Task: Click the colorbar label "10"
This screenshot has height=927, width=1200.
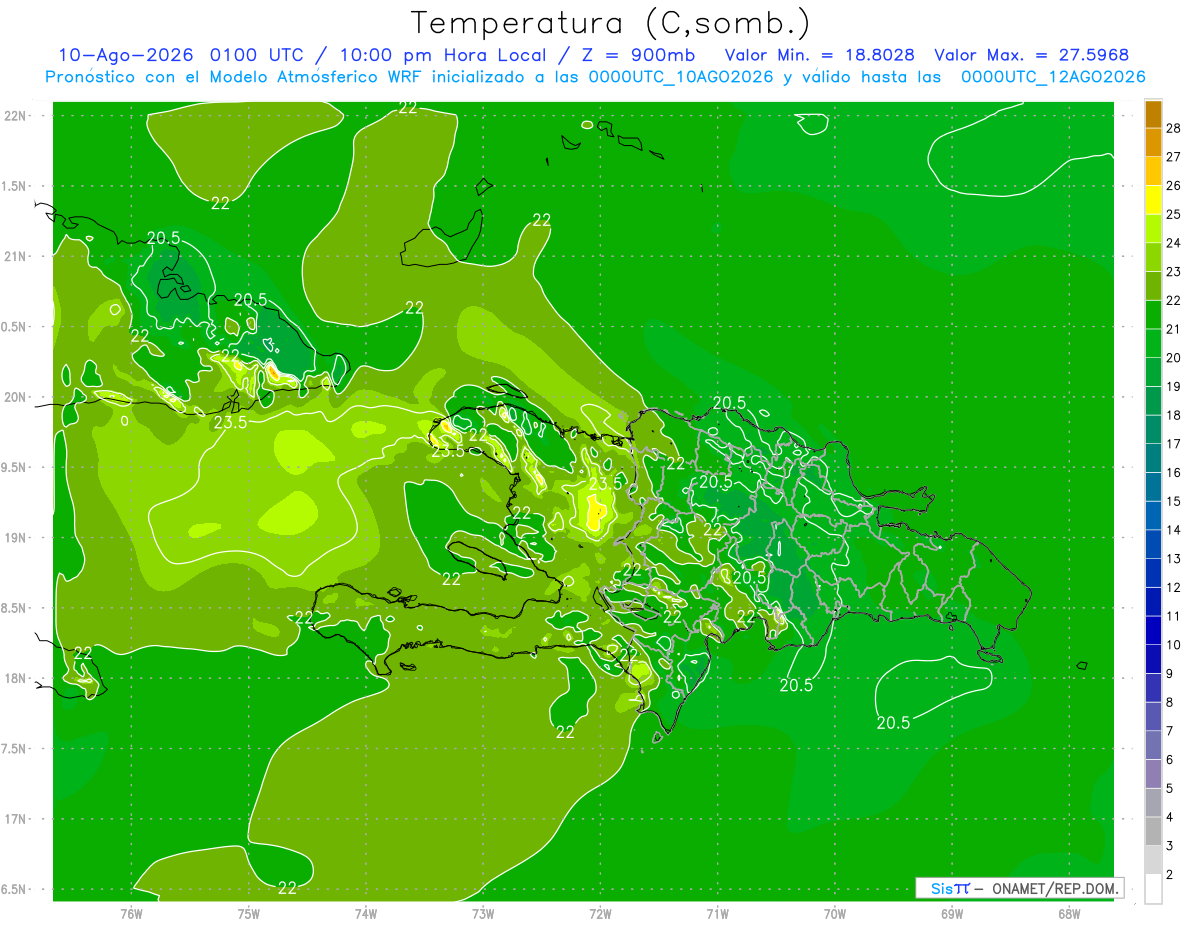Action: click(x=1174, y=645)
